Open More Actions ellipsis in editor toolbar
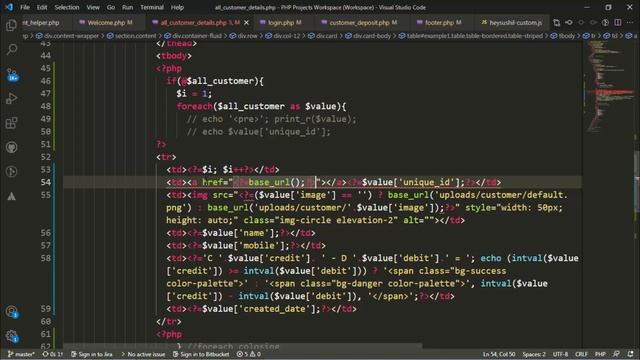Screen dimensions: 640x360 (x=630, y=22)
